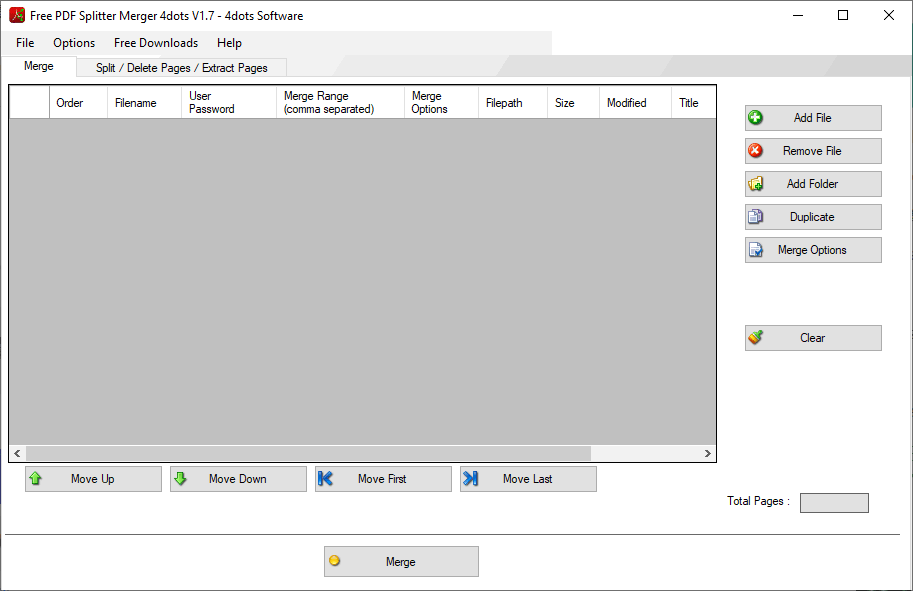
Task: Click the Move First button label
Action: pyautogui.click(x=382, y=479)
